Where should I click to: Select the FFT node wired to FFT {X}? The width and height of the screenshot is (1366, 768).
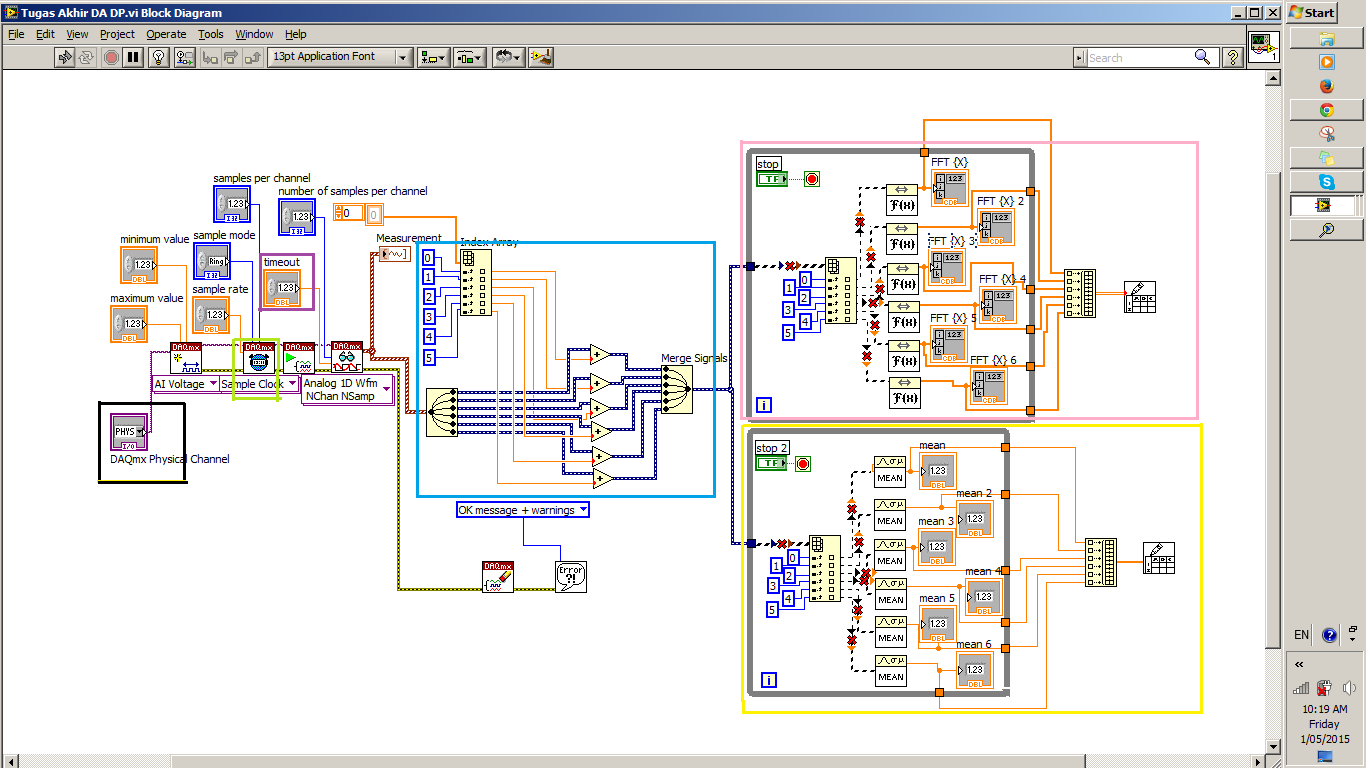click(x=904, y=199)
